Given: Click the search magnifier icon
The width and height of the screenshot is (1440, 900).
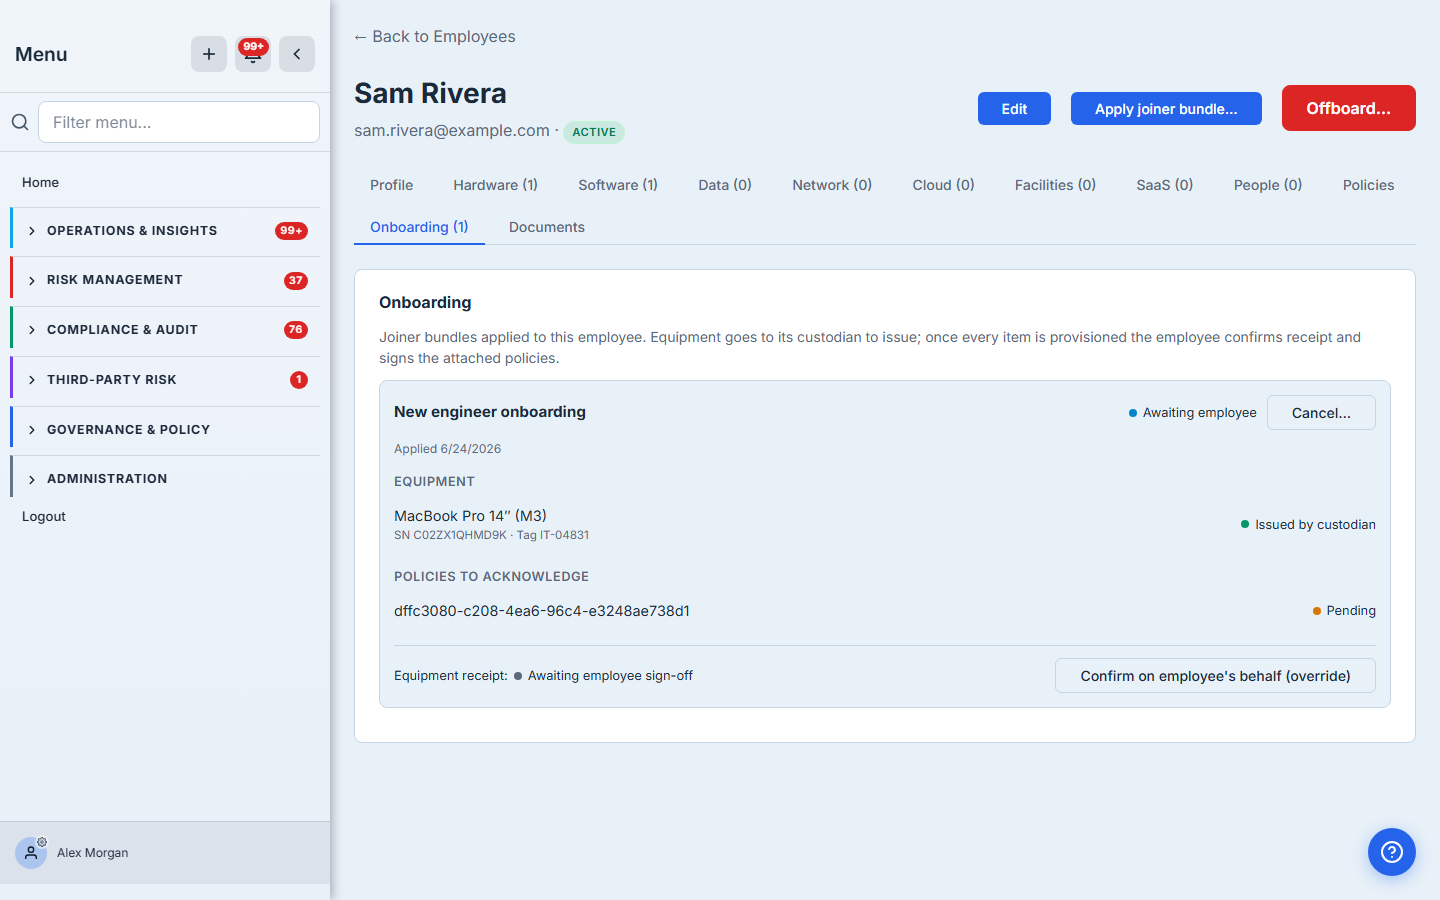Looking at the screenshot, I should click(20, 122).
